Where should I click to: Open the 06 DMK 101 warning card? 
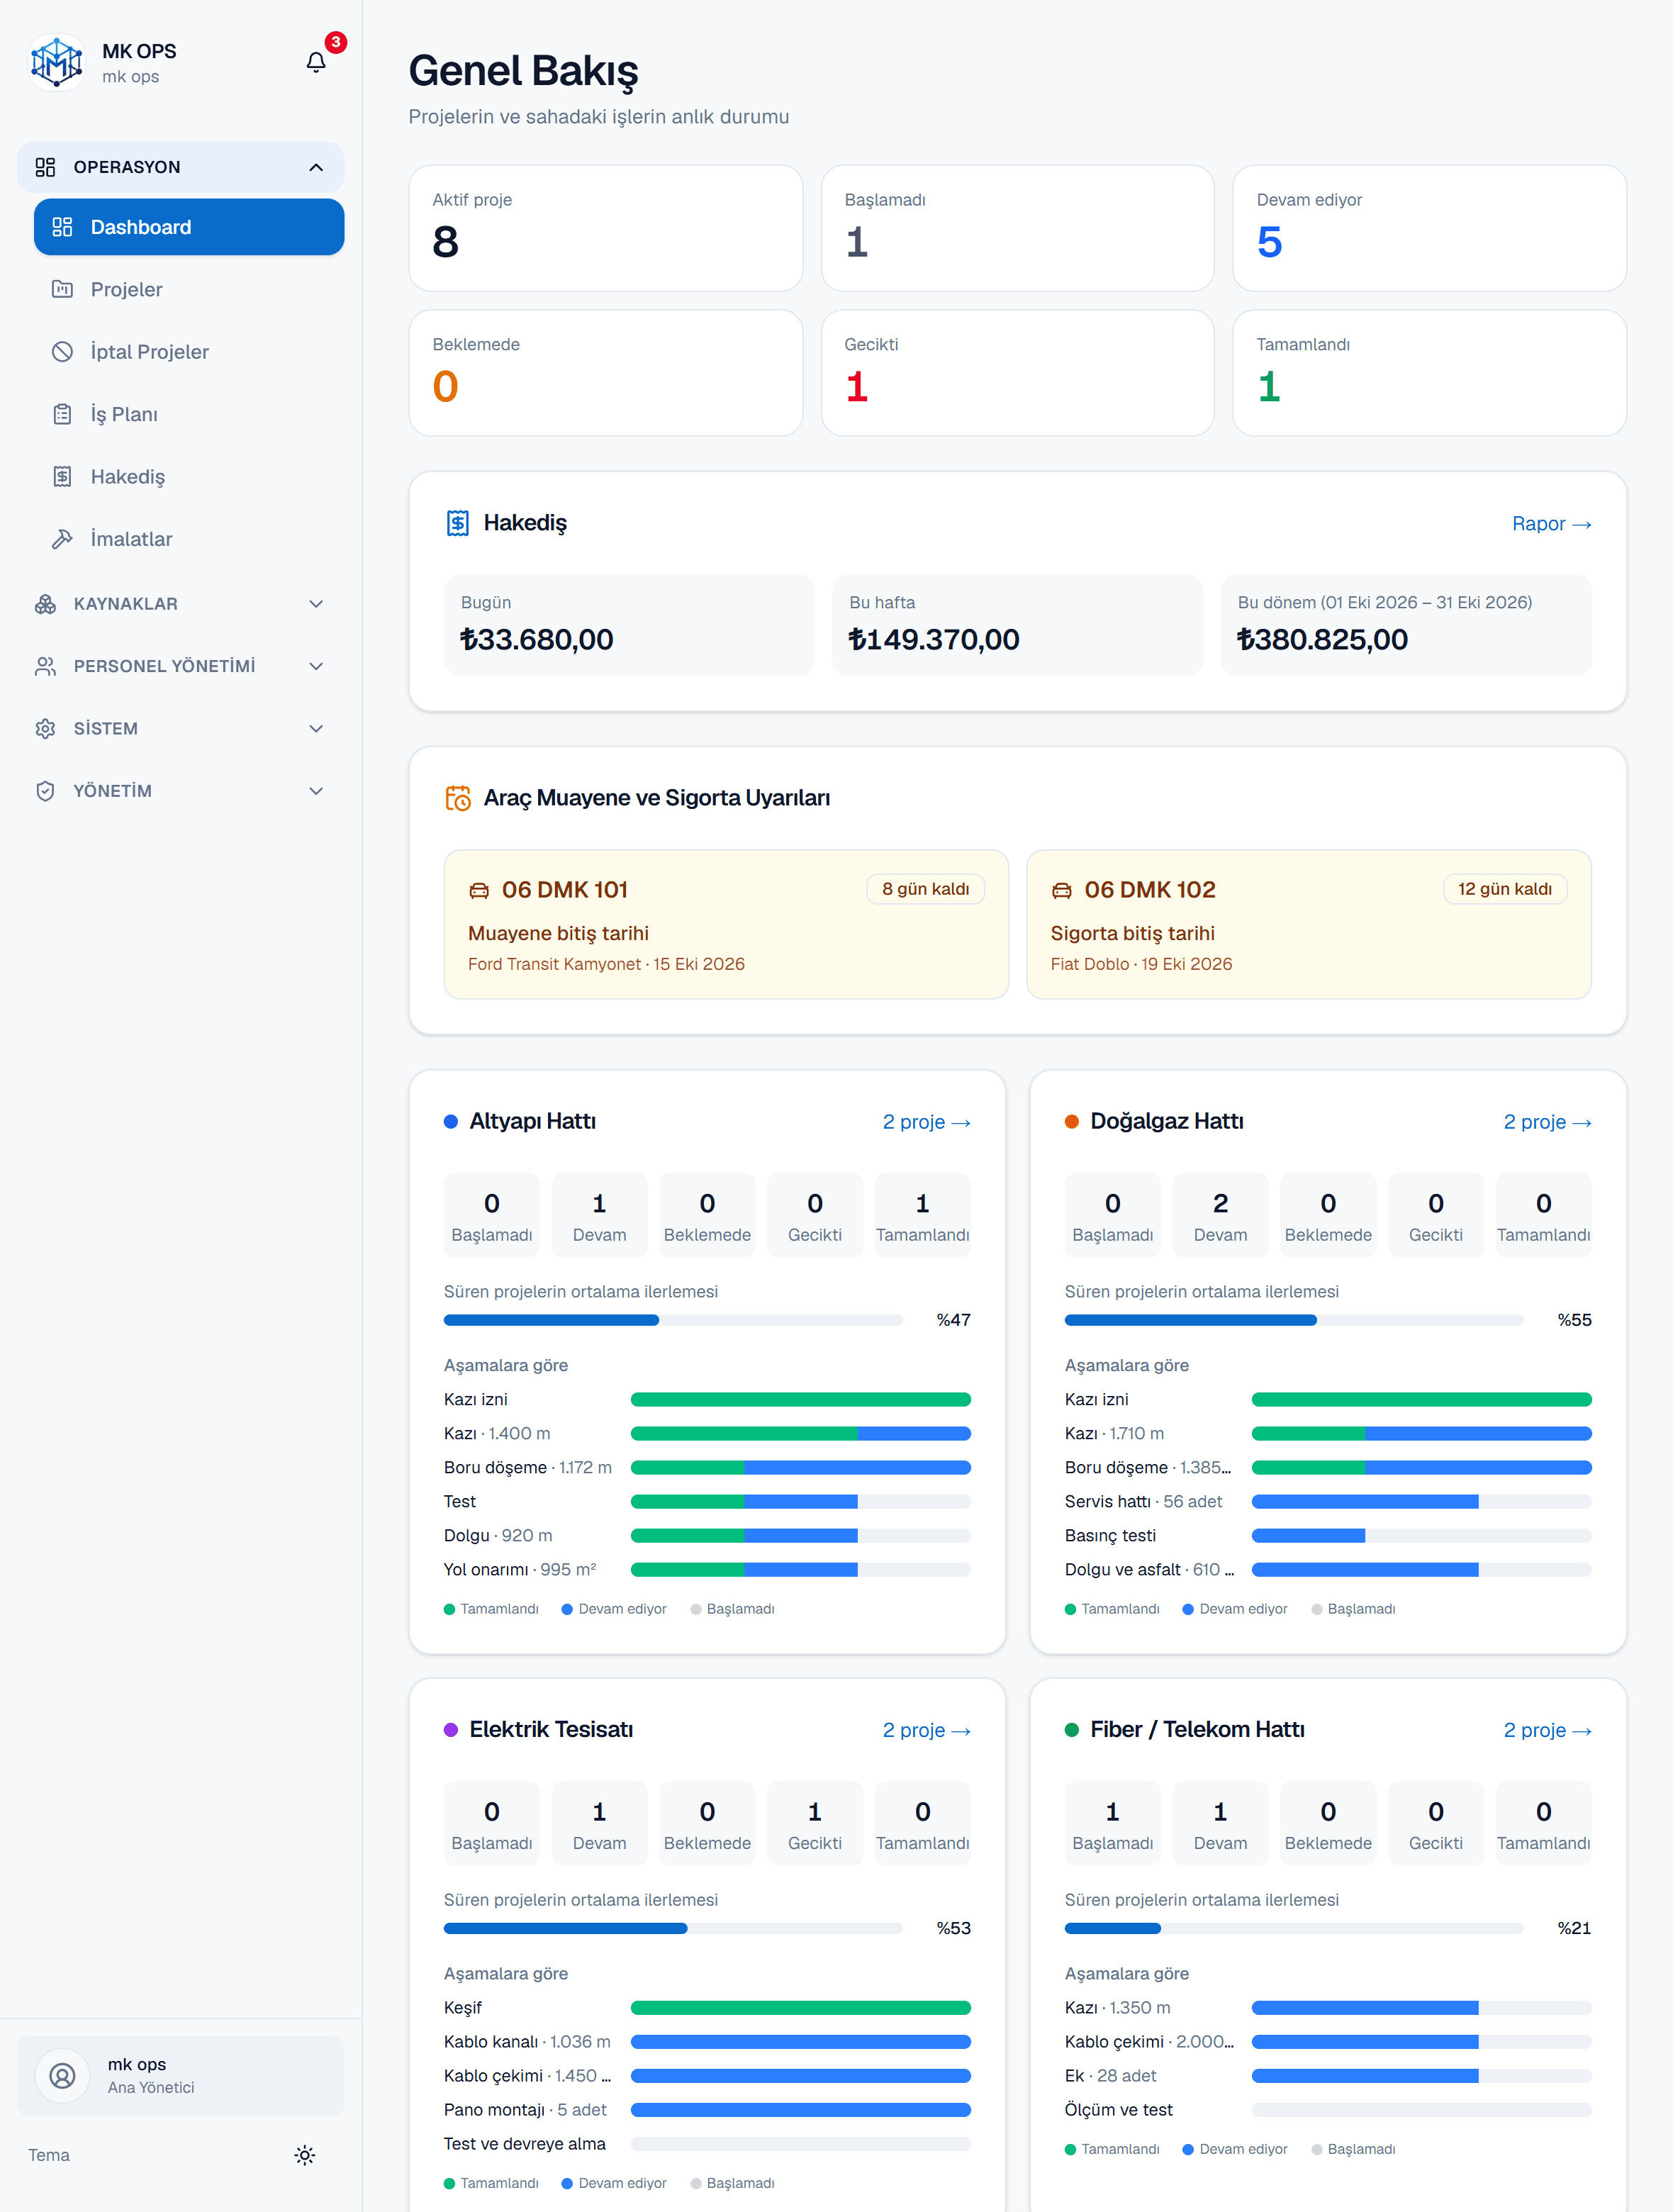tap(726, 924)
